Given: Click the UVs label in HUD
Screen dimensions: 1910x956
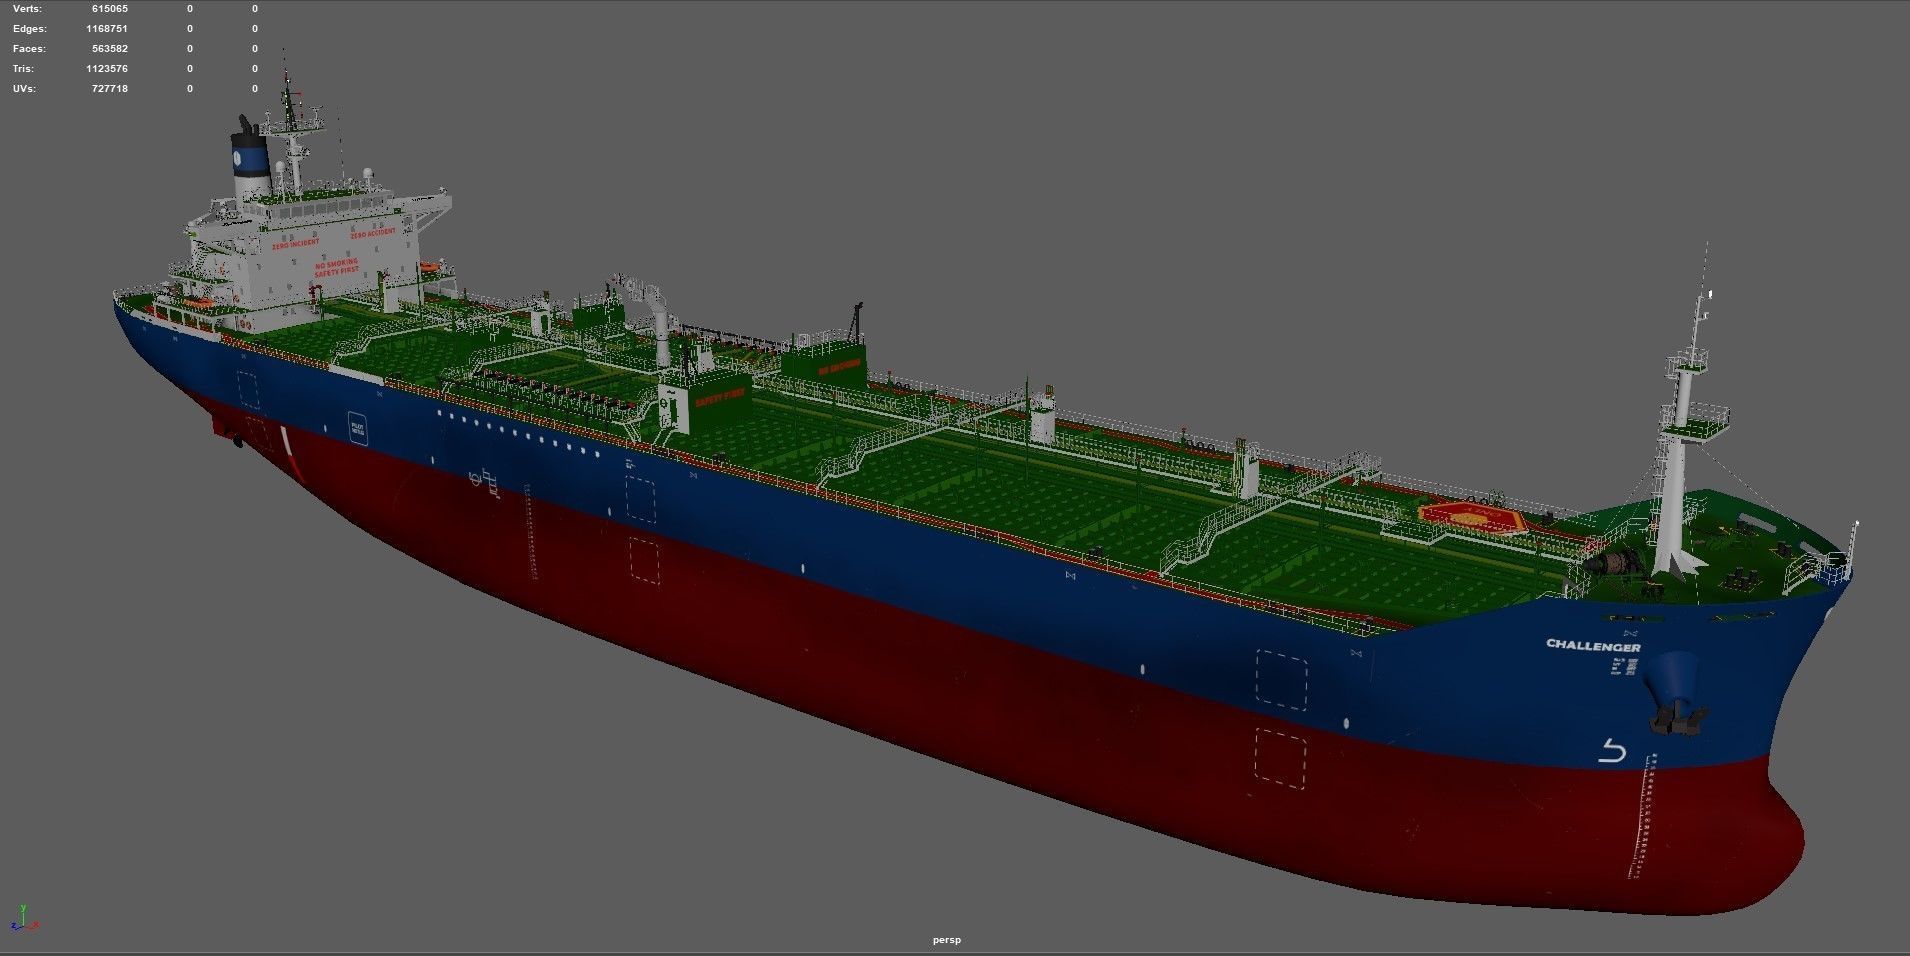Looking at the screenshot, I should click(26, 89).
